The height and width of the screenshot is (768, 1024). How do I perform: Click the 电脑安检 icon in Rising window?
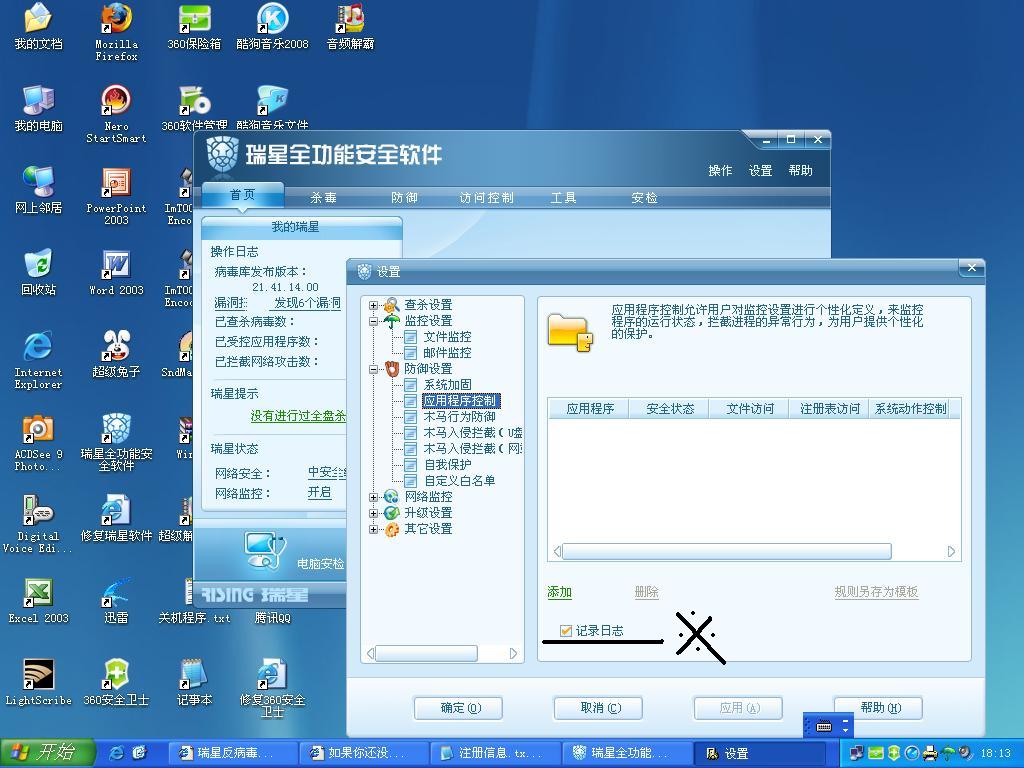[266, 551]
